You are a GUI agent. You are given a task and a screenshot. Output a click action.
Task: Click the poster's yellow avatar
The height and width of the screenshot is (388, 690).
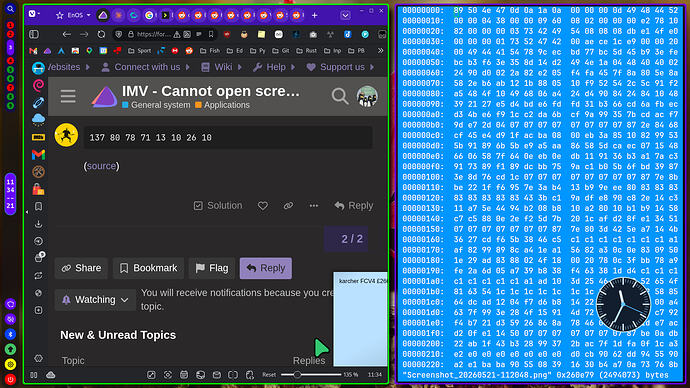tap(66, 135)
